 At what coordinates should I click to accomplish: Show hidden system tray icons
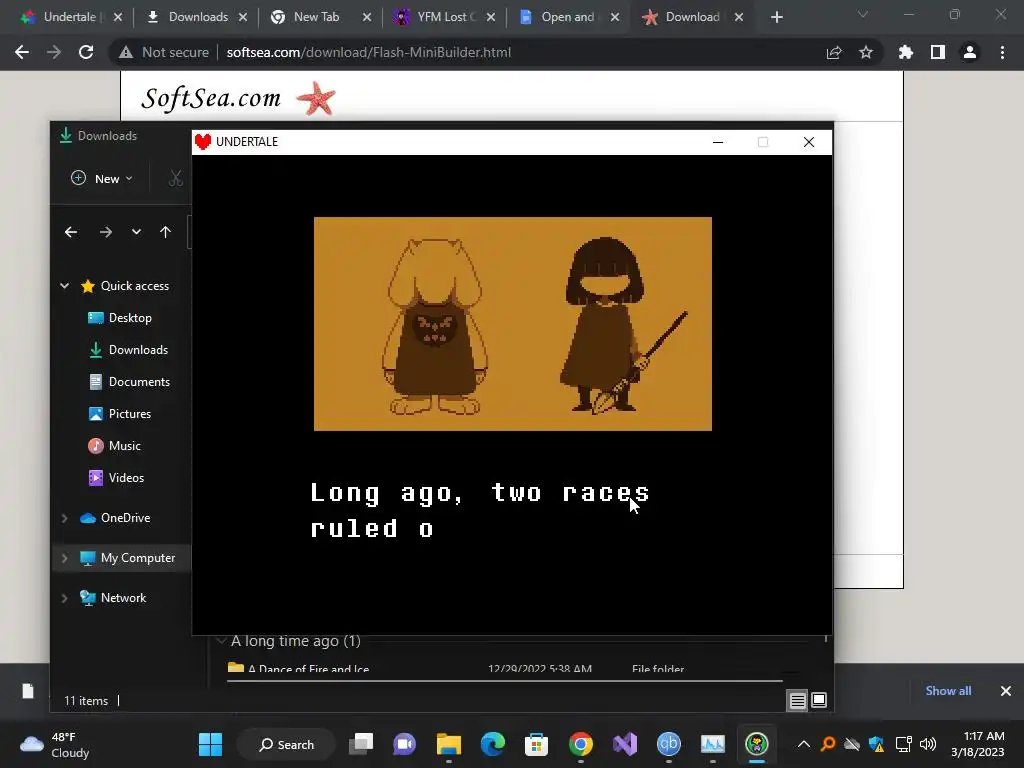pyautogui.click(x=804, y=744)
